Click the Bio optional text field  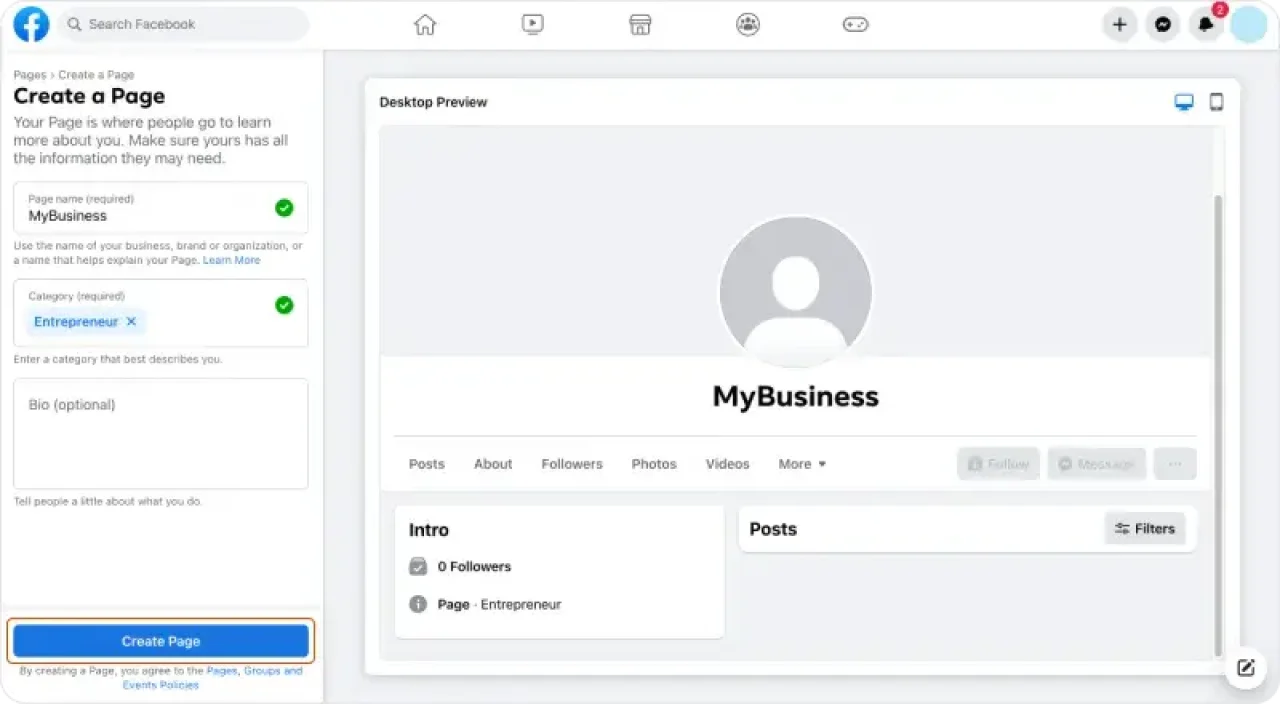(160, 432)
